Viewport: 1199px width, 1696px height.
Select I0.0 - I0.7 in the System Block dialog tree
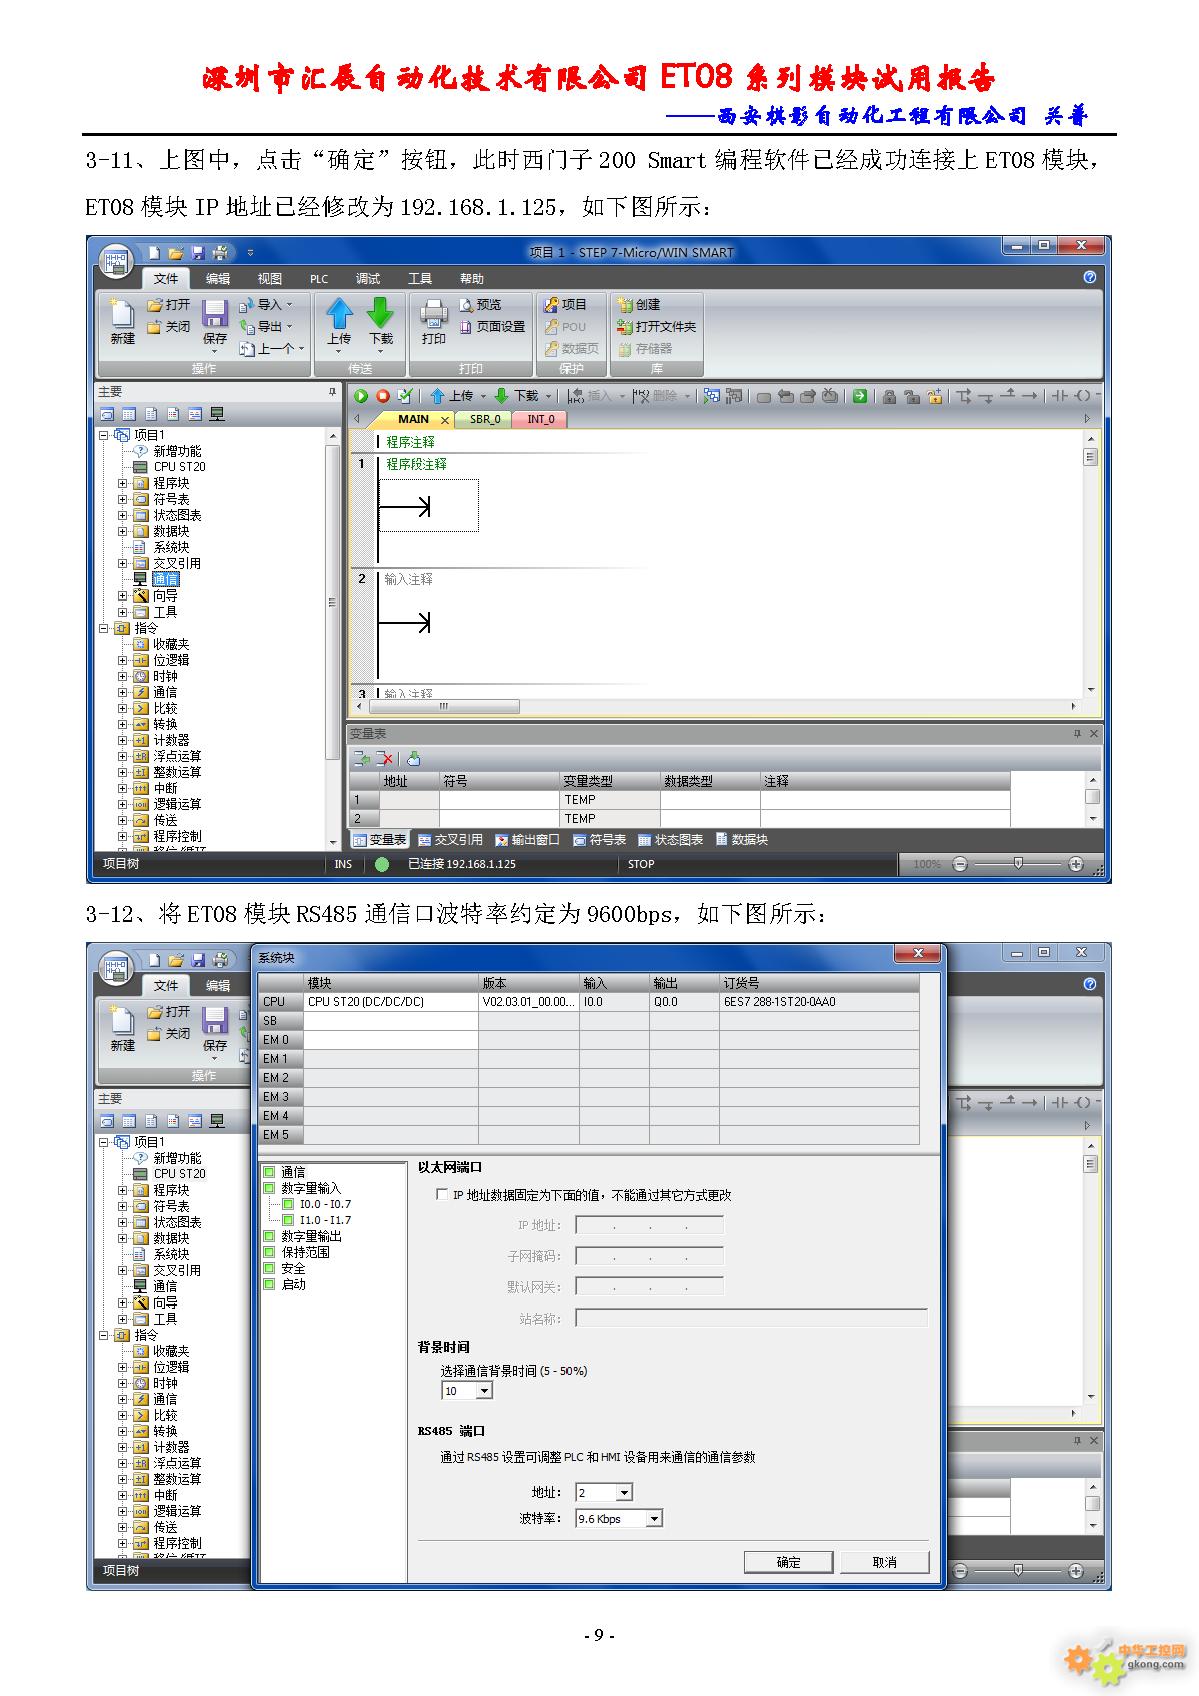click(x=325, y=1204)
